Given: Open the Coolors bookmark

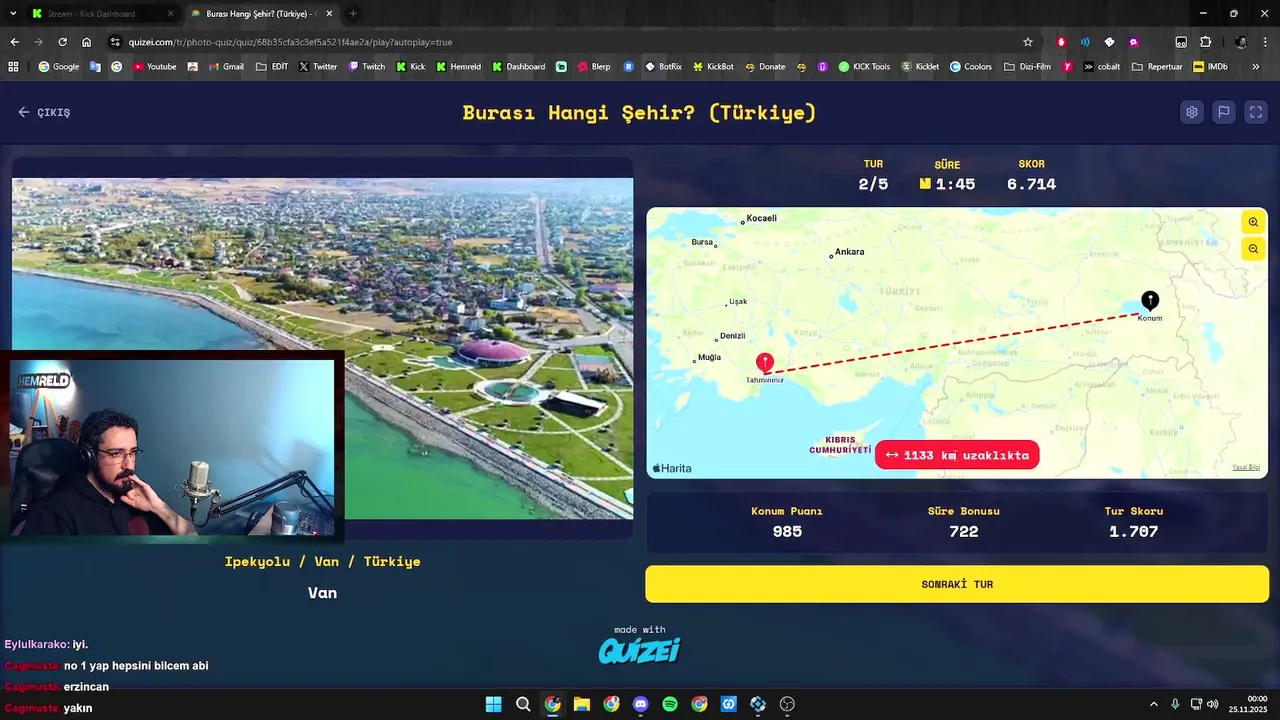Looking at the screenshot, I should coord(971,67).
